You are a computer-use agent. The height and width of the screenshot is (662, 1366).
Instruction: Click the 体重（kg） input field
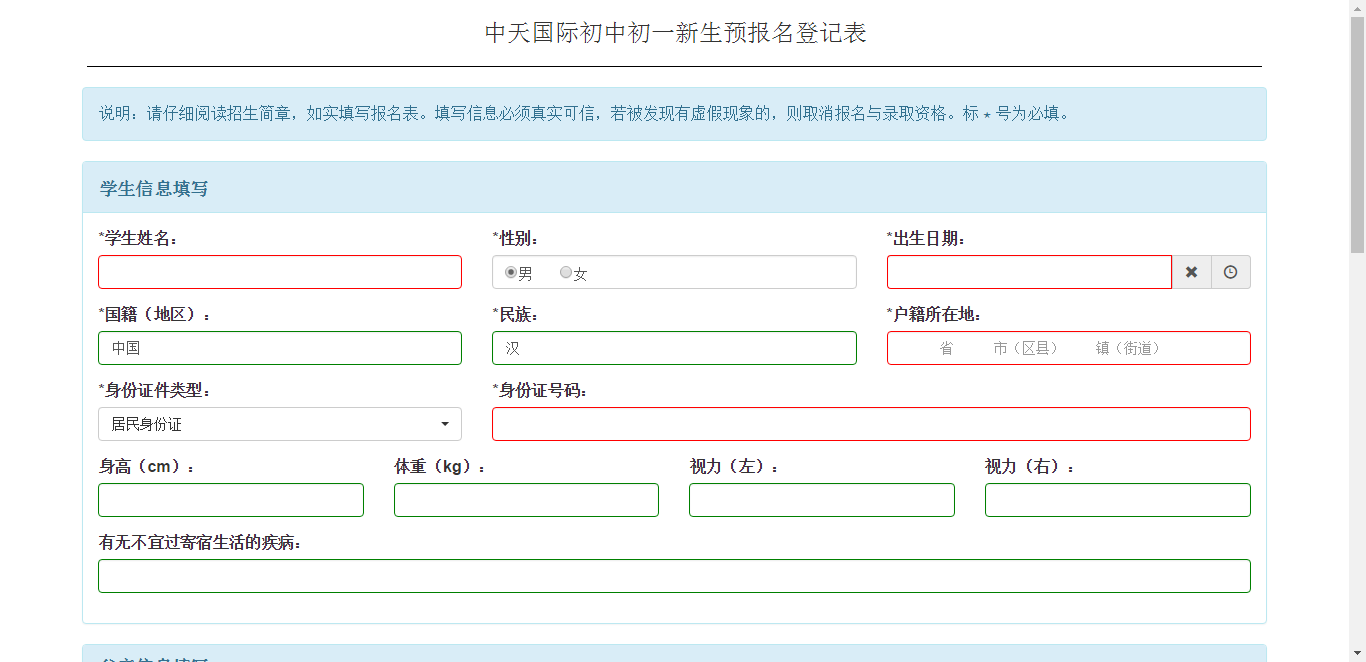click(x=526, y=500)
